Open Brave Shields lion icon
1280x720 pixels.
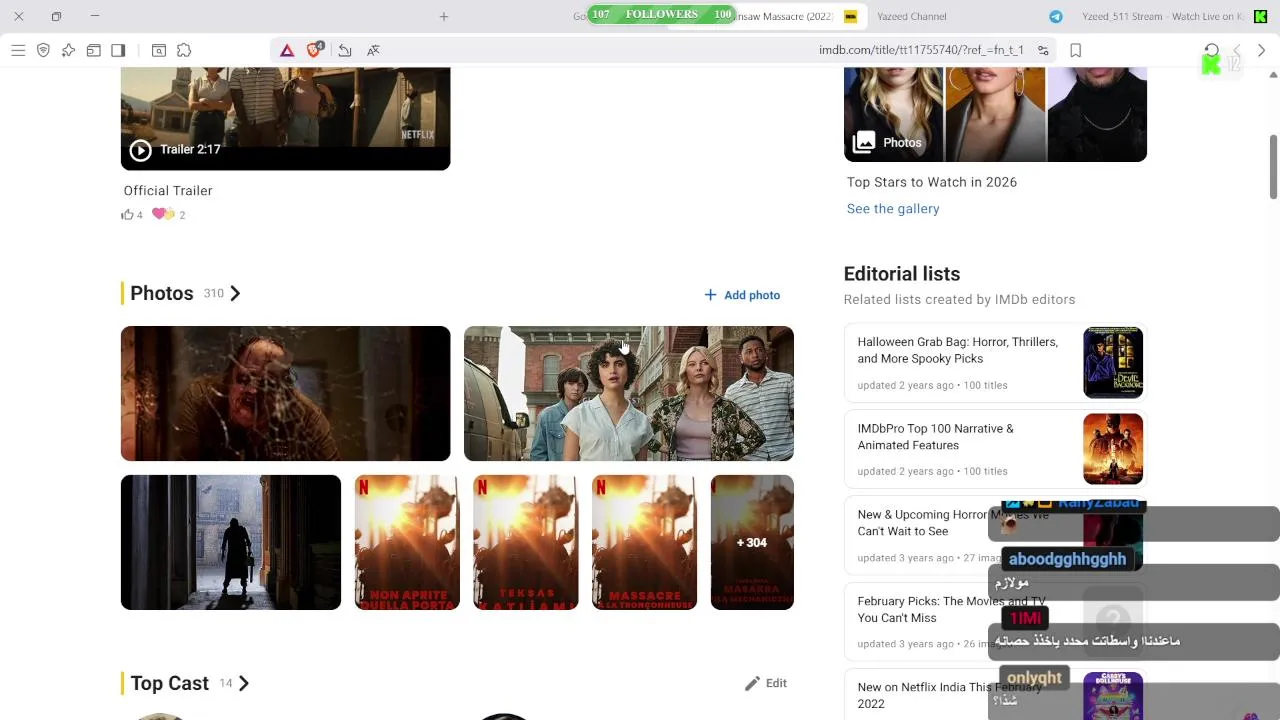[315, 50]
